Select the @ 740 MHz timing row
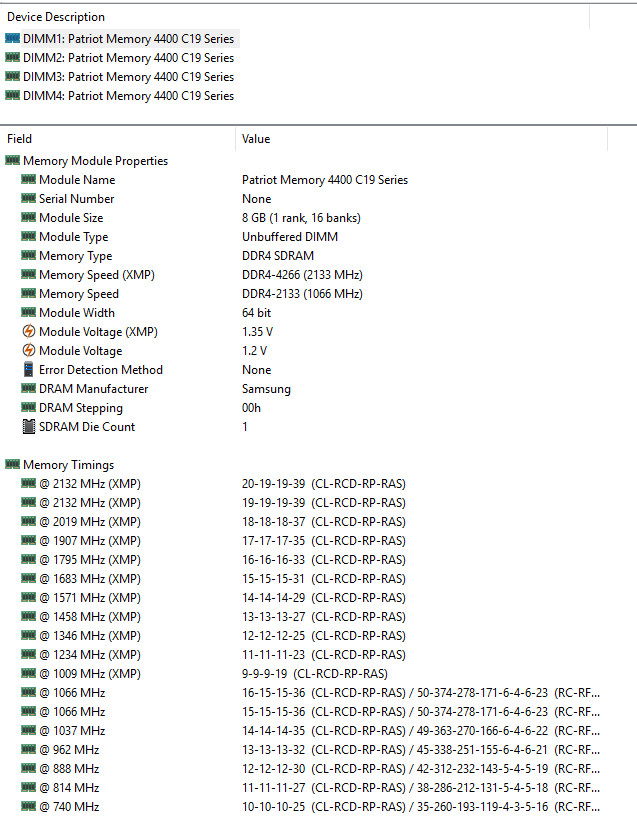This screenshot has height=830, width=637. click(69, 807)
